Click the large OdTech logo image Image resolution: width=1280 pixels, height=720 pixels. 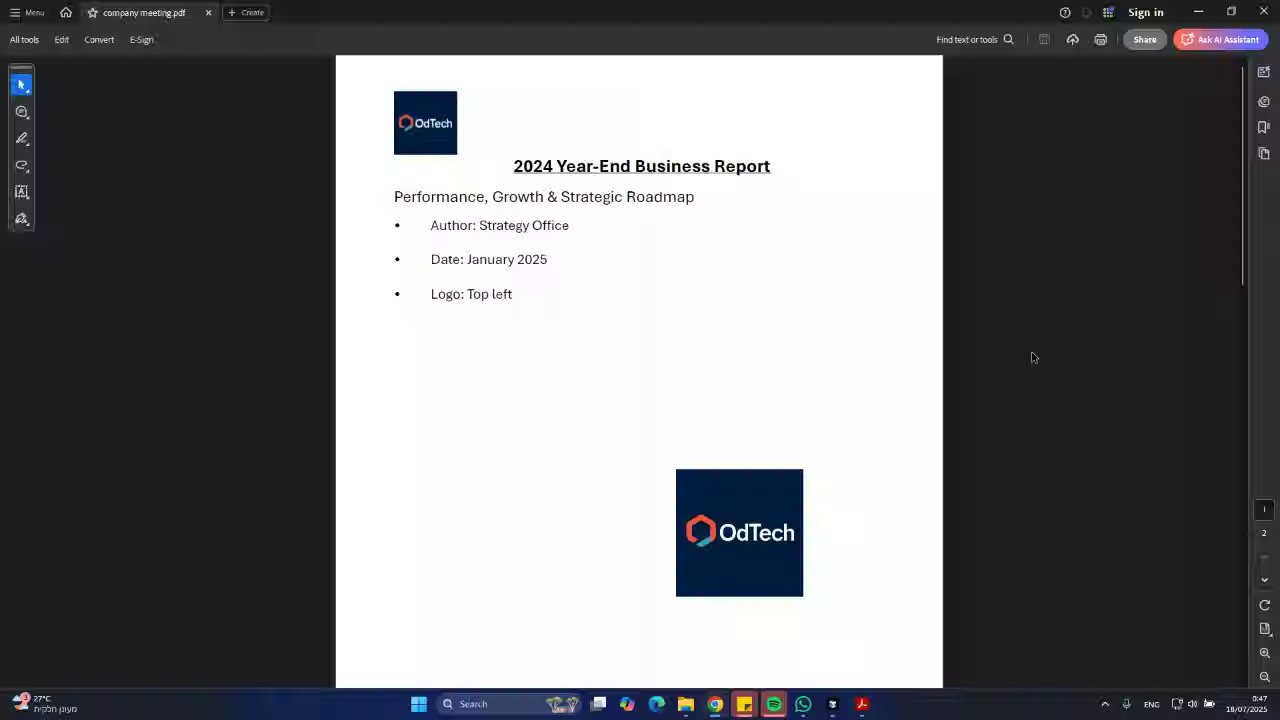739,533
